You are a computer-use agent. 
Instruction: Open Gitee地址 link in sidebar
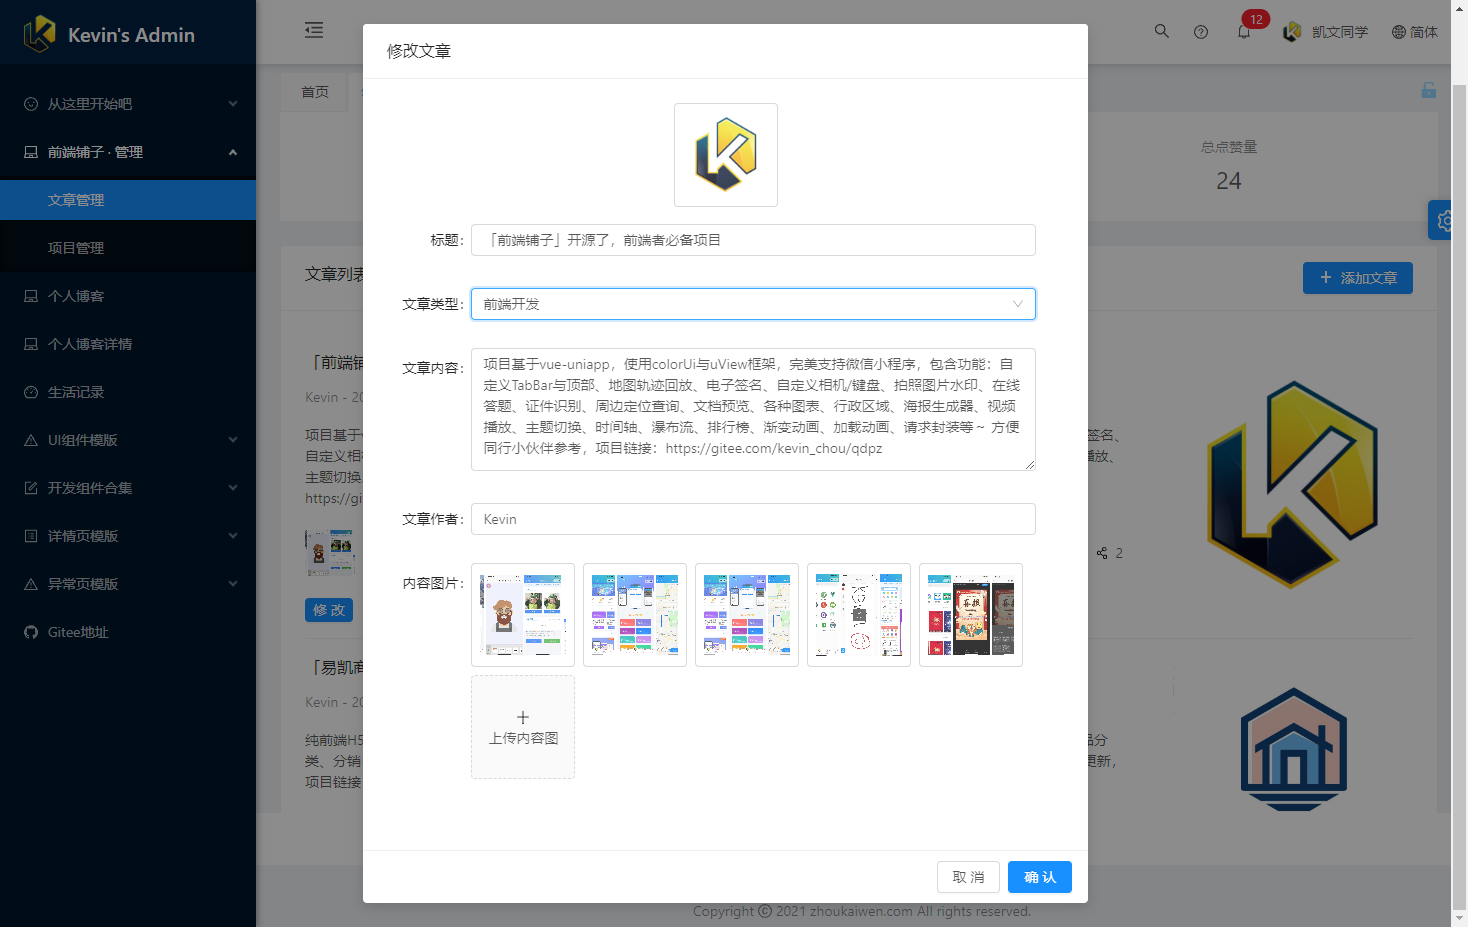point(128,632)
